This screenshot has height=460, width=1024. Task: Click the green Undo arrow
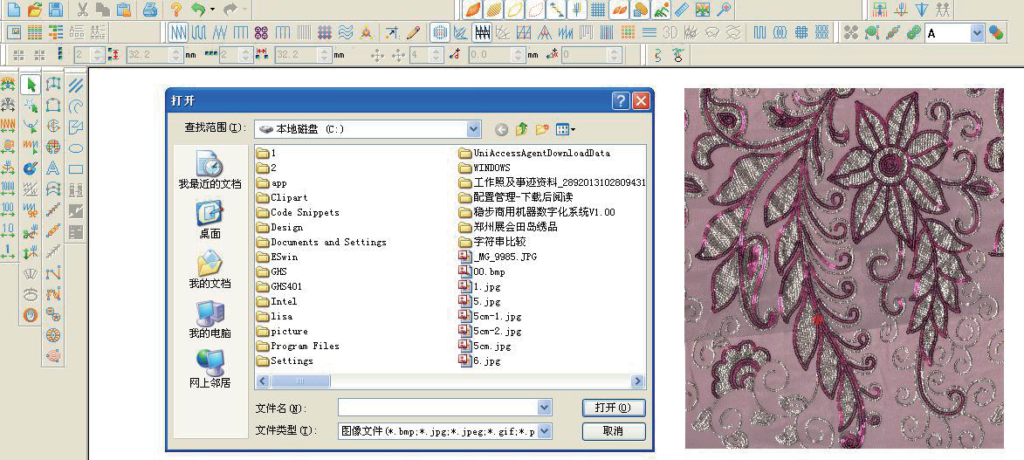point(198,10)
